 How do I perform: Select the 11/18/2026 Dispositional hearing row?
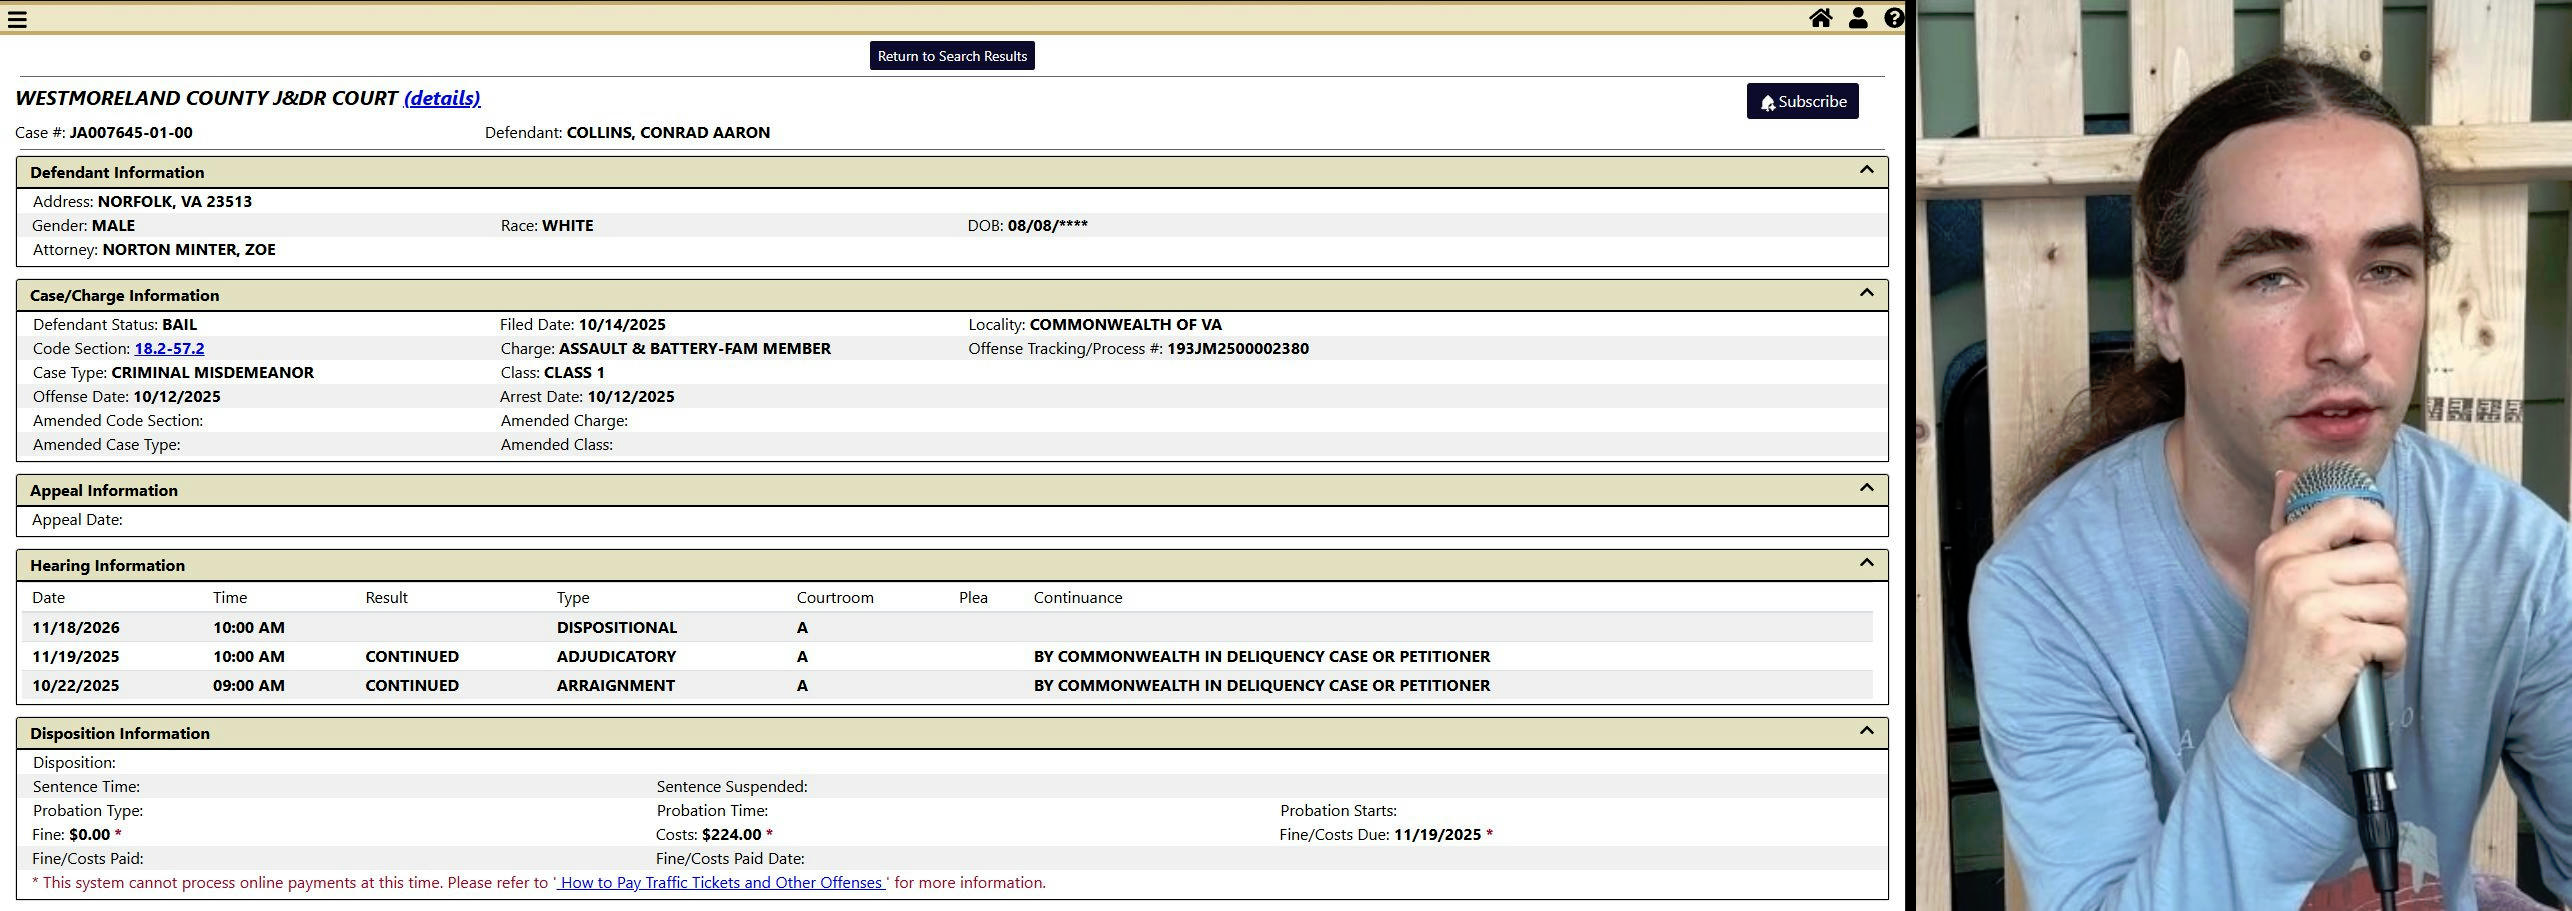616,627
